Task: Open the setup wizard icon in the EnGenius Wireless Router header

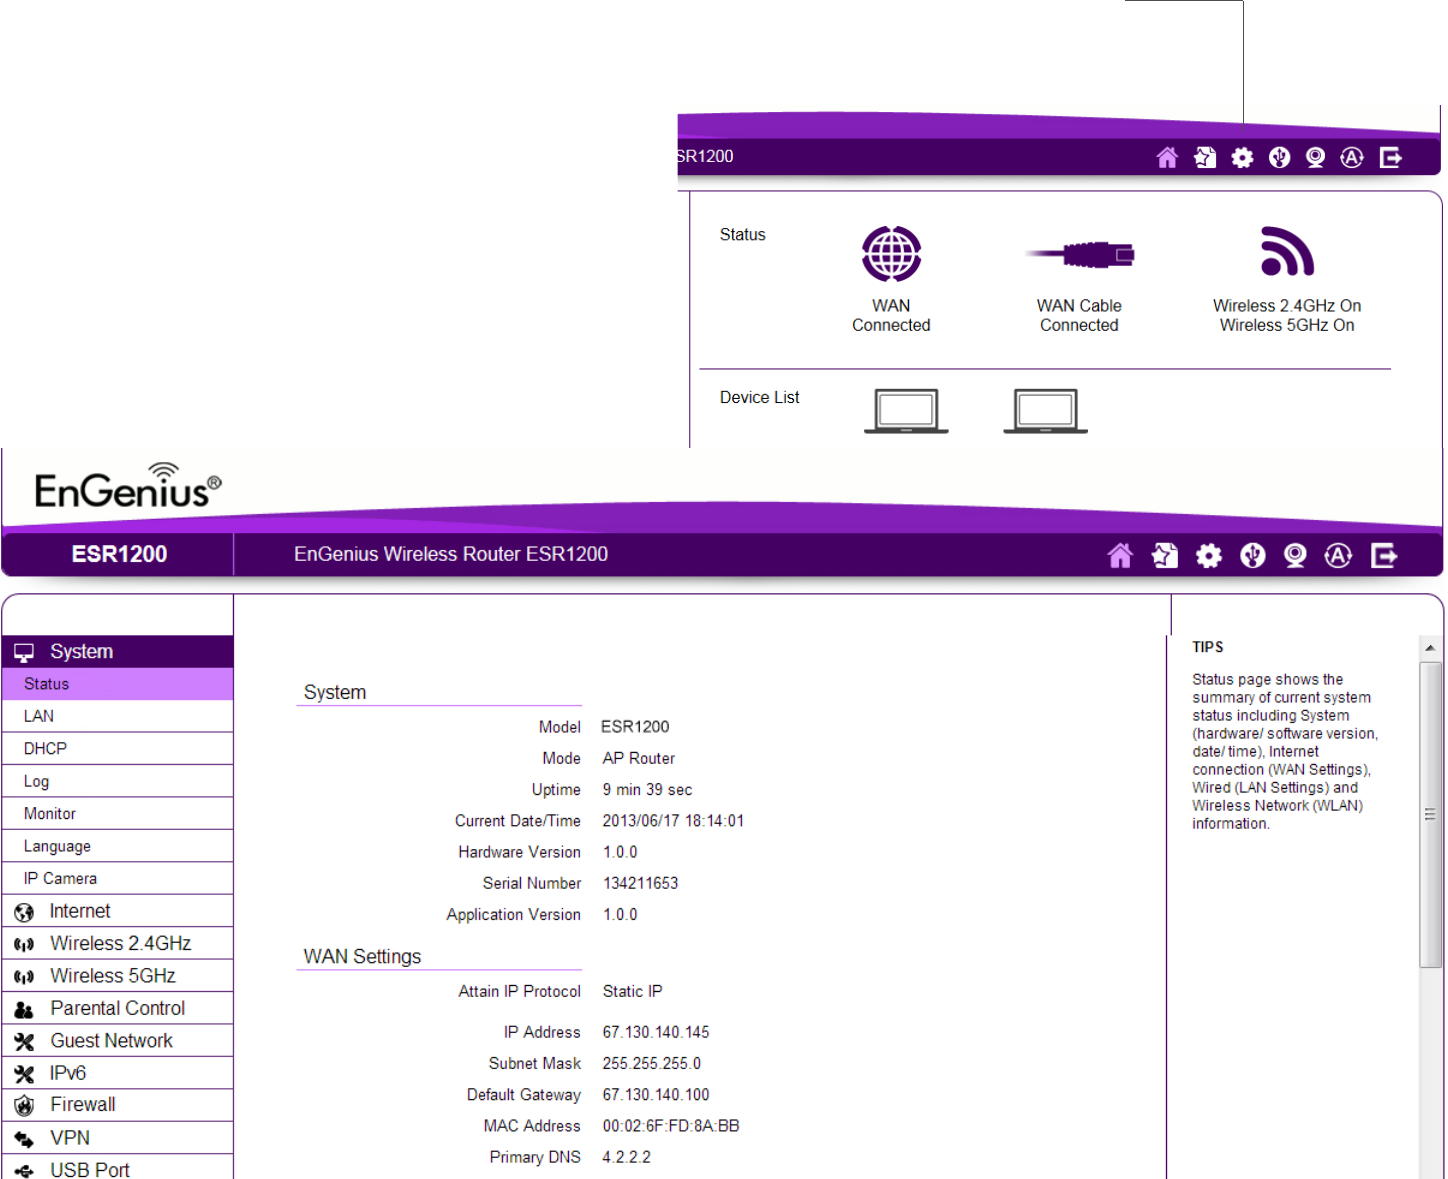Action: (x=1164, y=555)
